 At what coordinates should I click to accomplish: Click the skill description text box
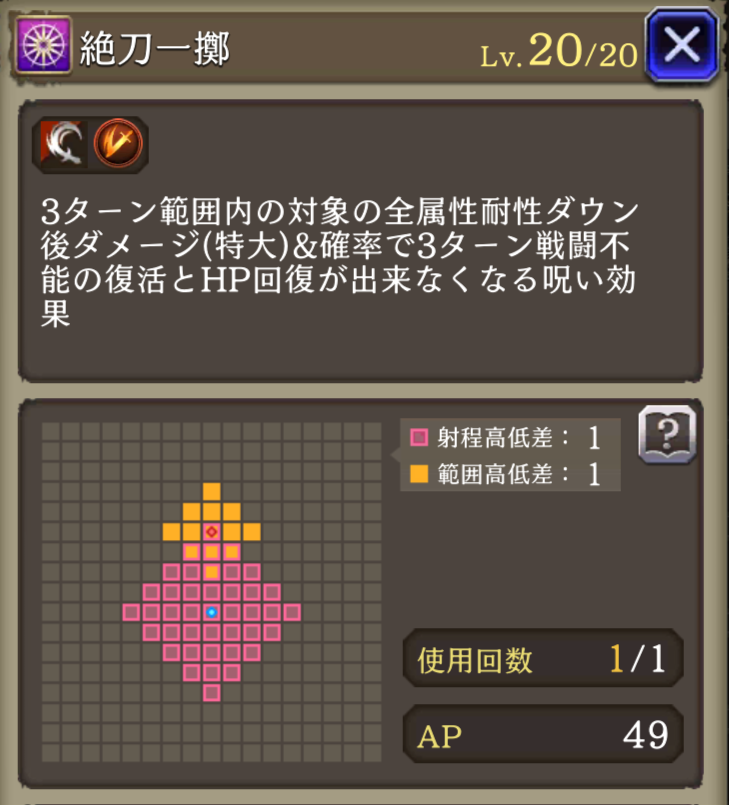click(x=360, y=241)
